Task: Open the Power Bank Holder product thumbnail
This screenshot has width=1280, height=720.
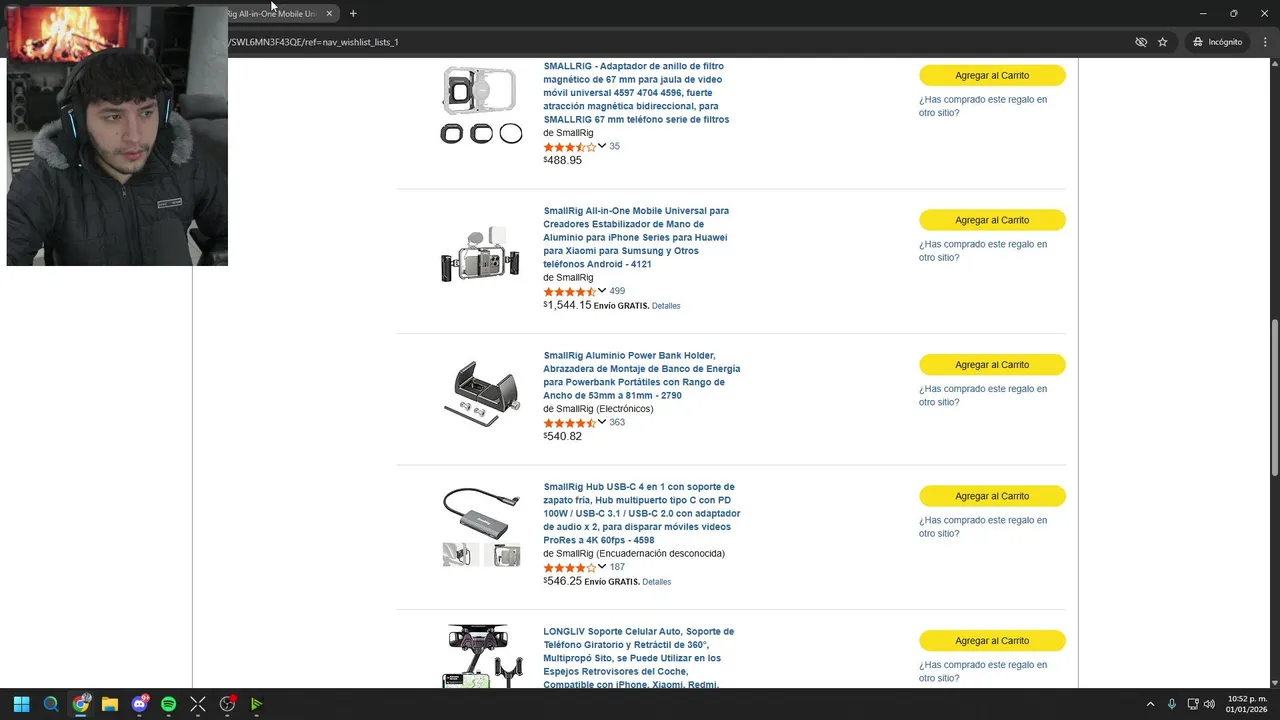Action: click(x=481, y=393)
